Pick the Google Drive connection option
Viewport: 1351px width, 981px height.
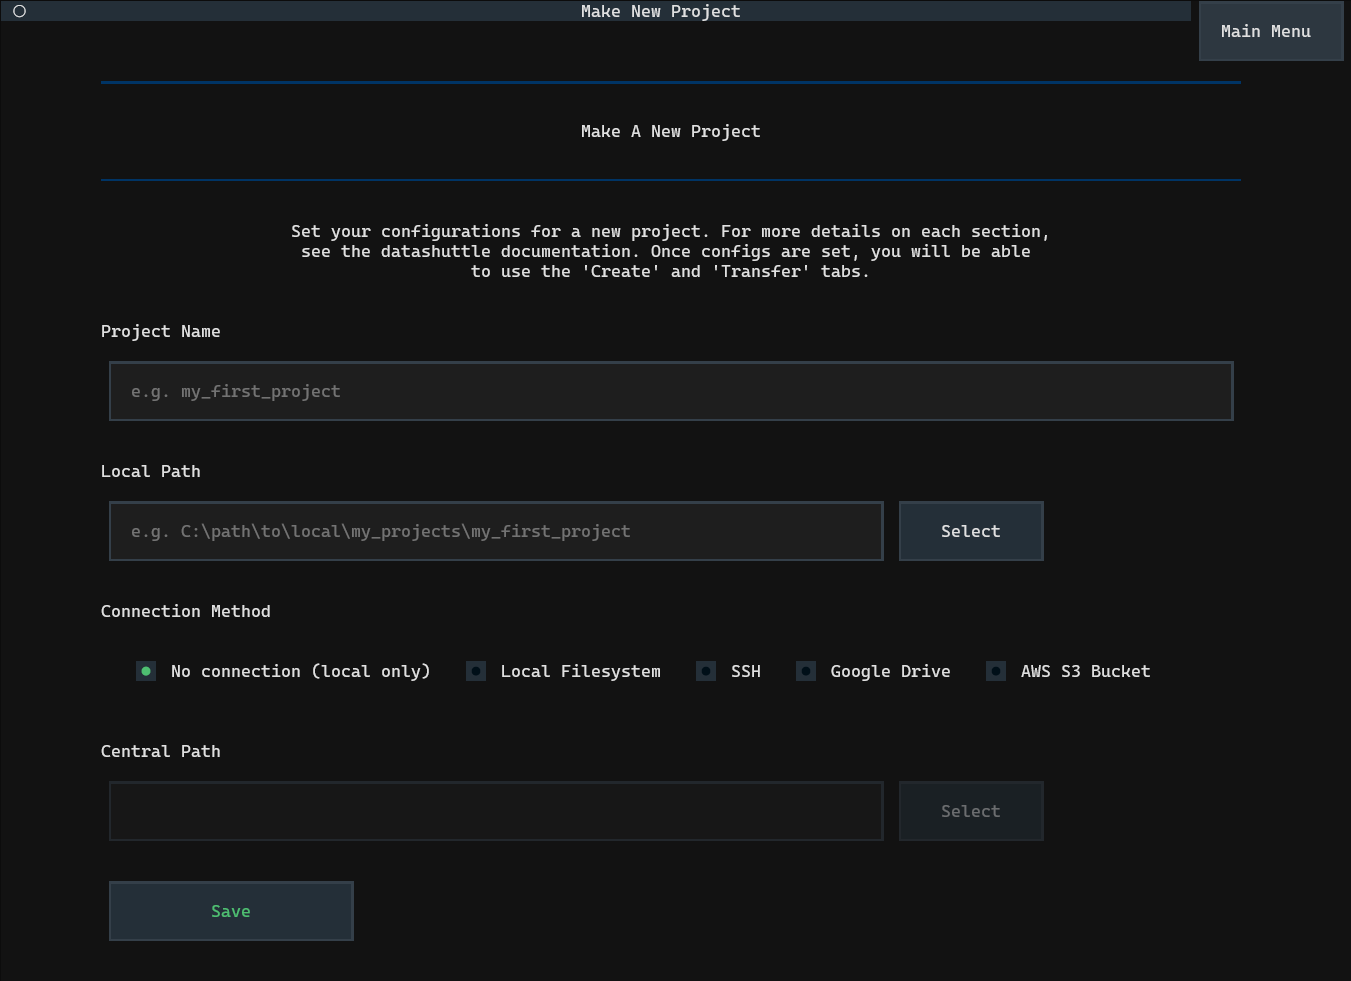click(806, 671)
